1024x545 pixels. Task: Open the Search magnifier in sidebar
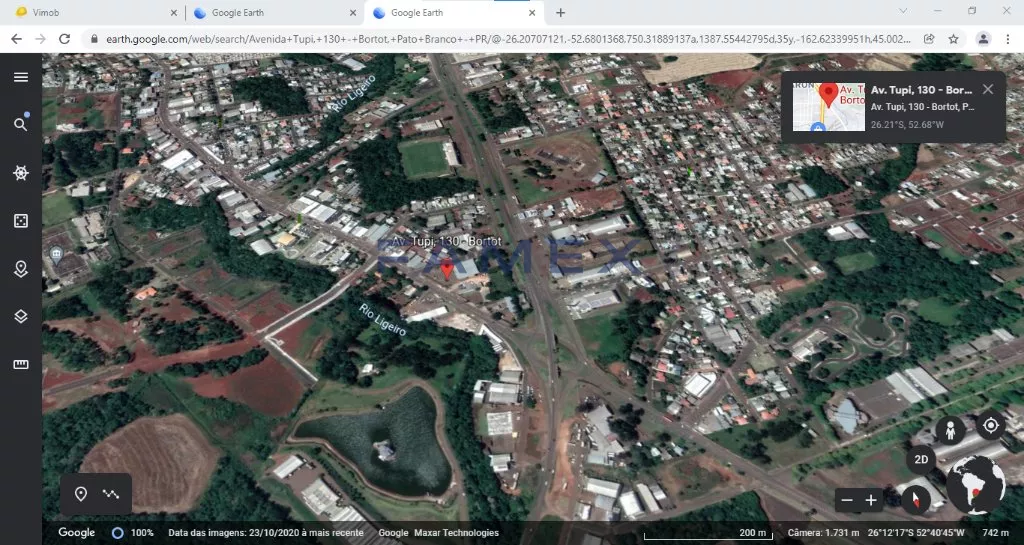[20, 125]
